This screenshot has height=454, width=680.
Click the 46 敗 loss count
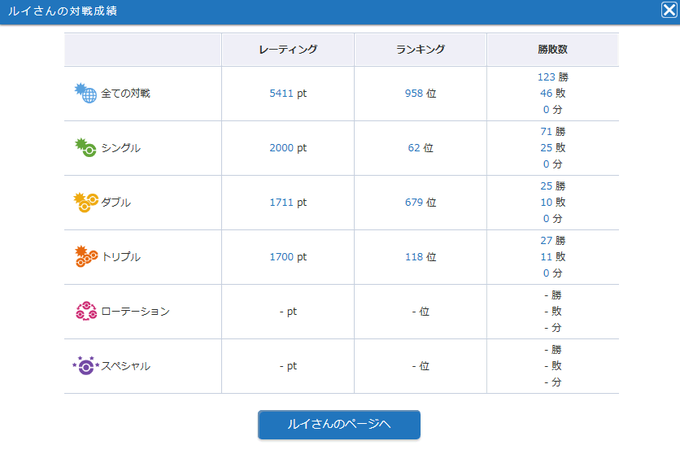click(x=552, y=93)
